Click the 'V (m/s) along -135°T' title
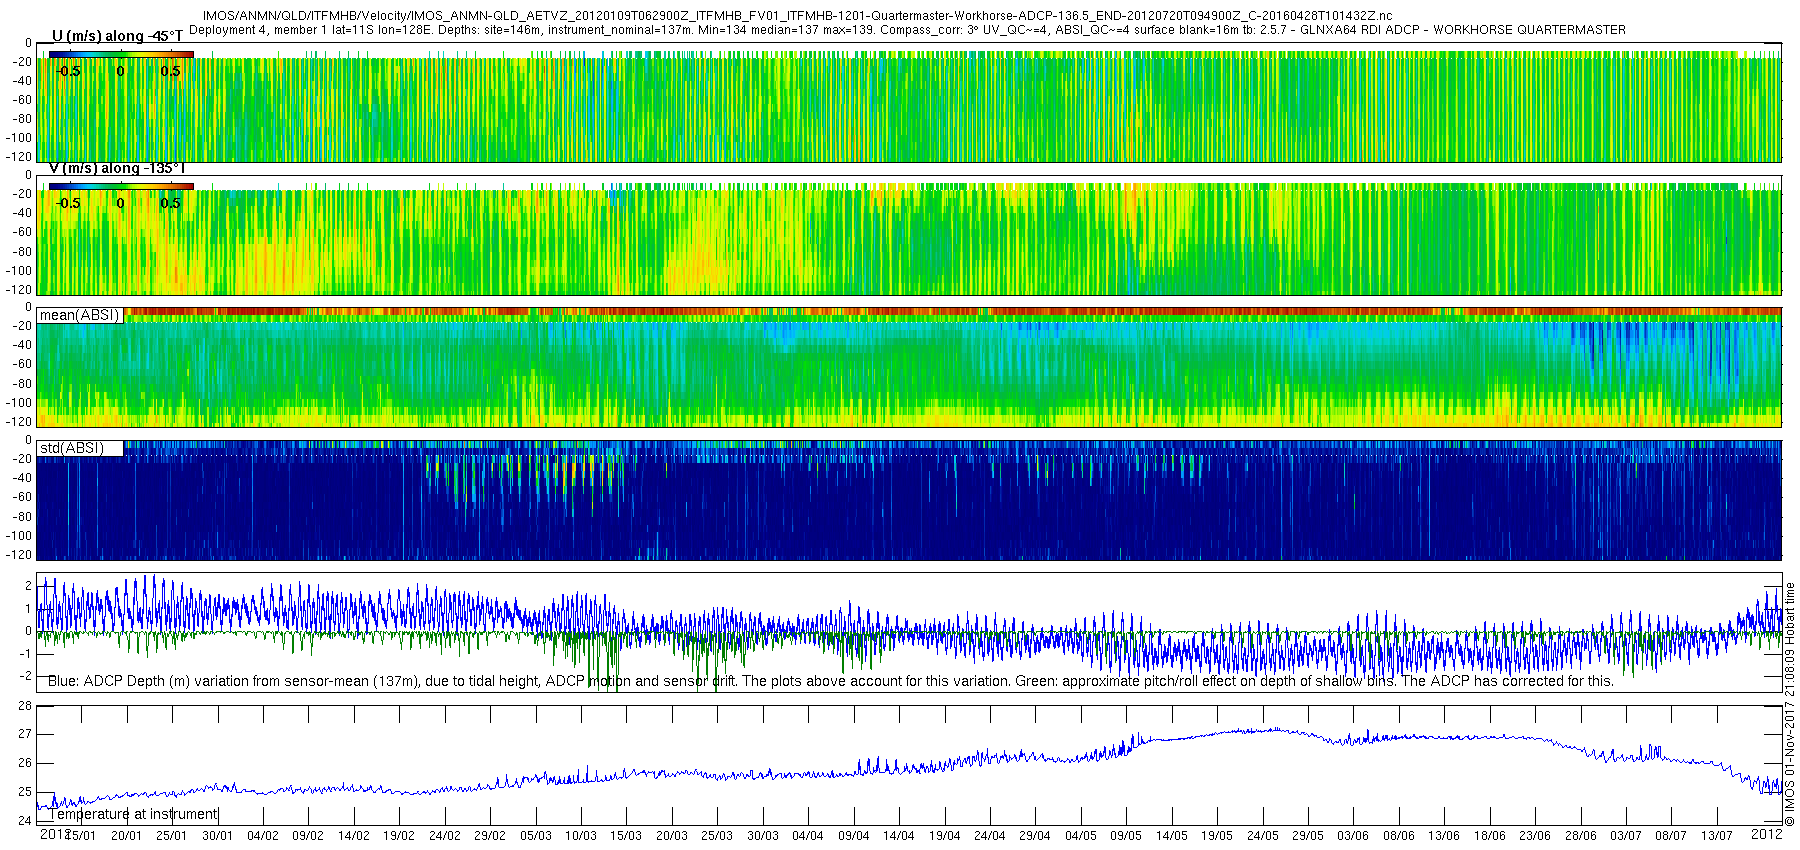 (117, 168)
